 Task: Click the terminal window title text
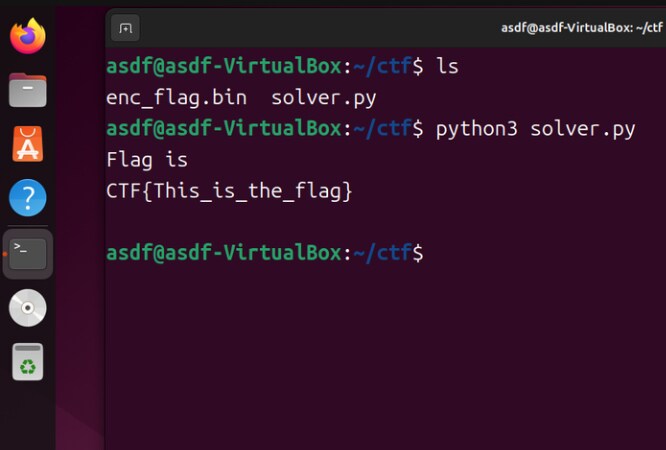(582, 28)
